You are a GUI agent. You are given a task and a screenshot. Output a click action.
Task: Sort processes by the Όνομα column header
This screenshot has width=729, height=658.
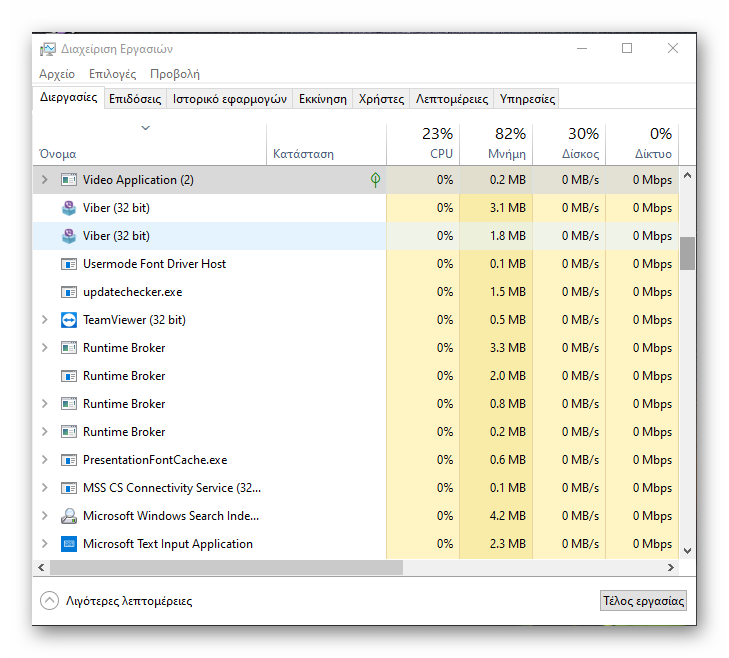pyautogui.click(x=150, y=144)
